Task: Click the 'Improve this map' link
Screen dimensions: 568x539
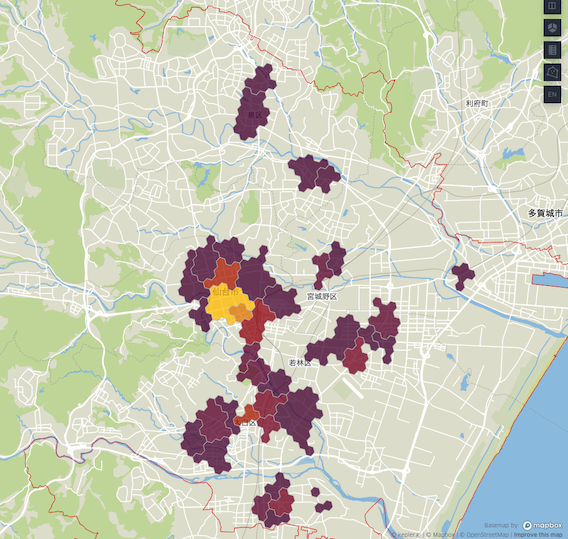Action: (x=538, y=535)
